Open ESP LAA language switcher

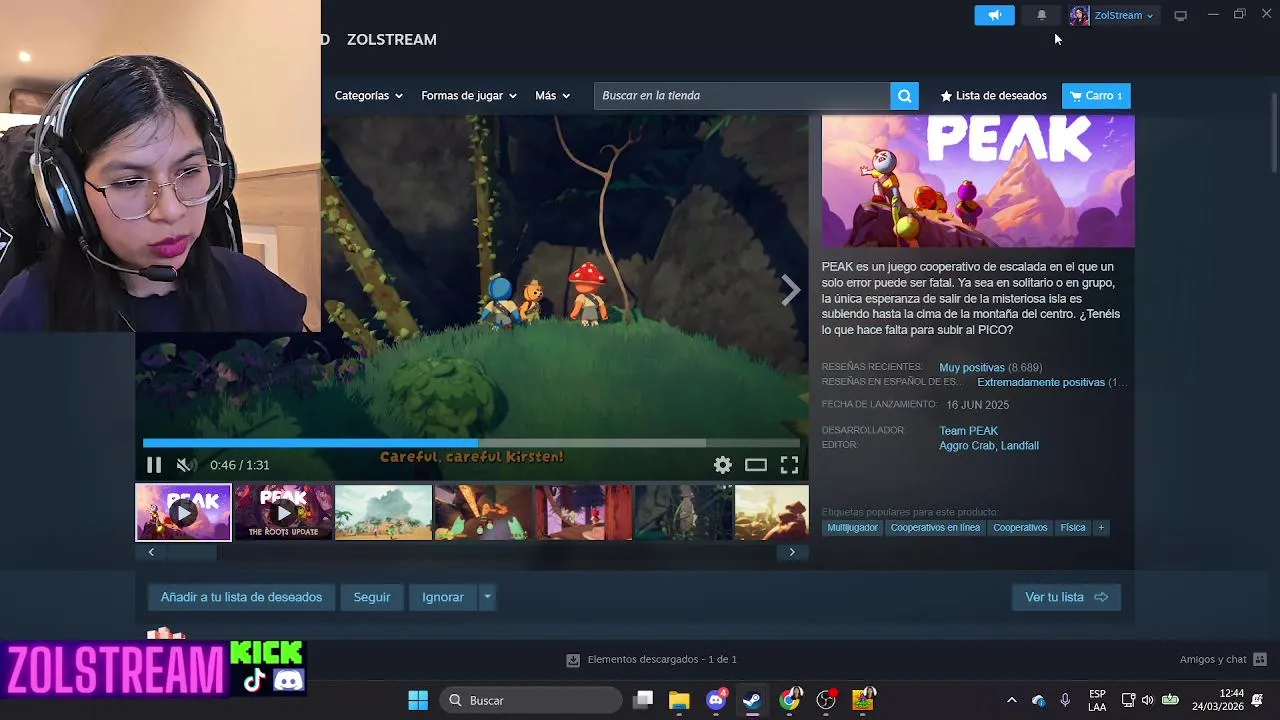[x=1097, y=700]
